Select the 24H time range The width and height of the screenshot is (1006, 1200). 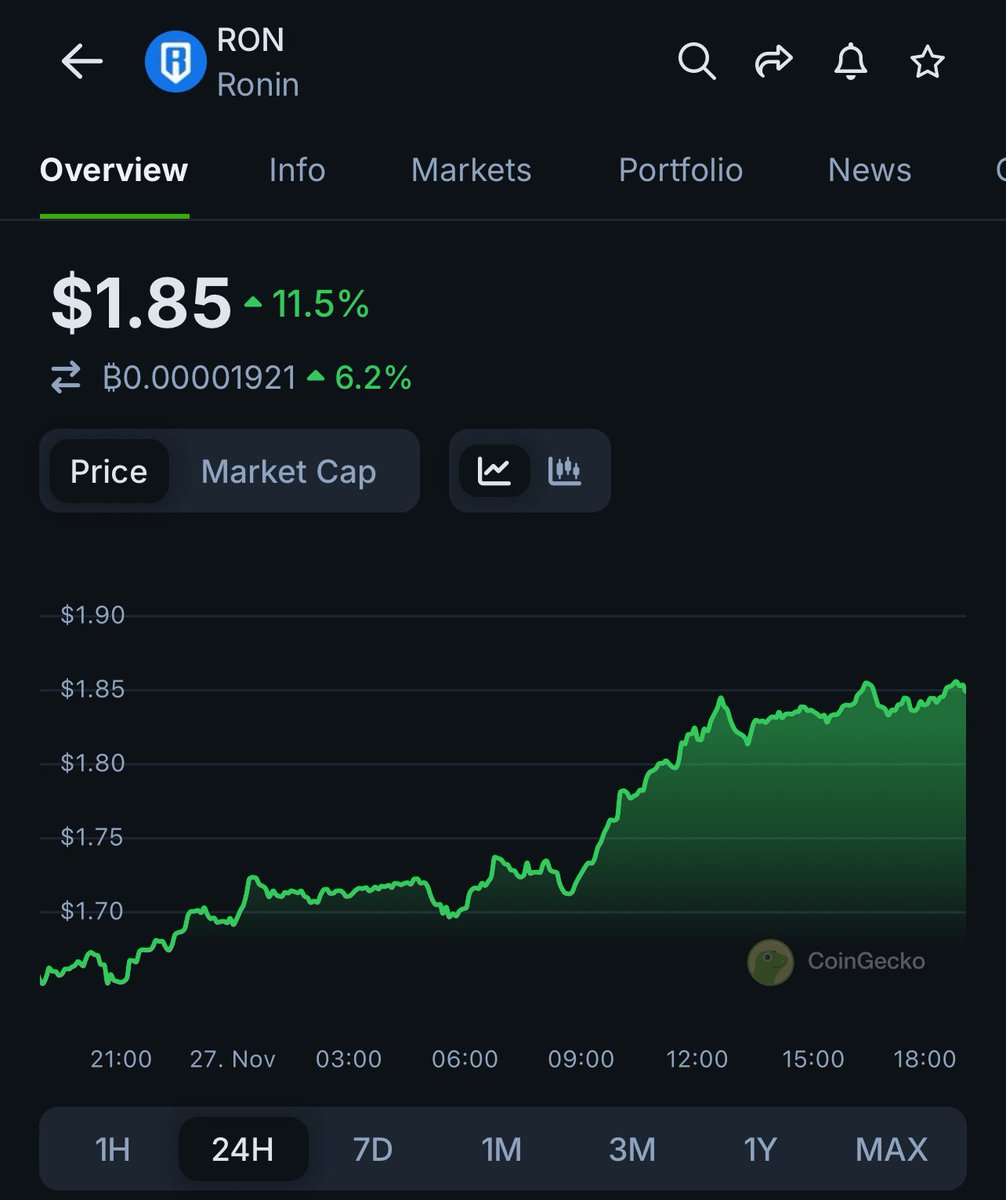coord(243,1149)
